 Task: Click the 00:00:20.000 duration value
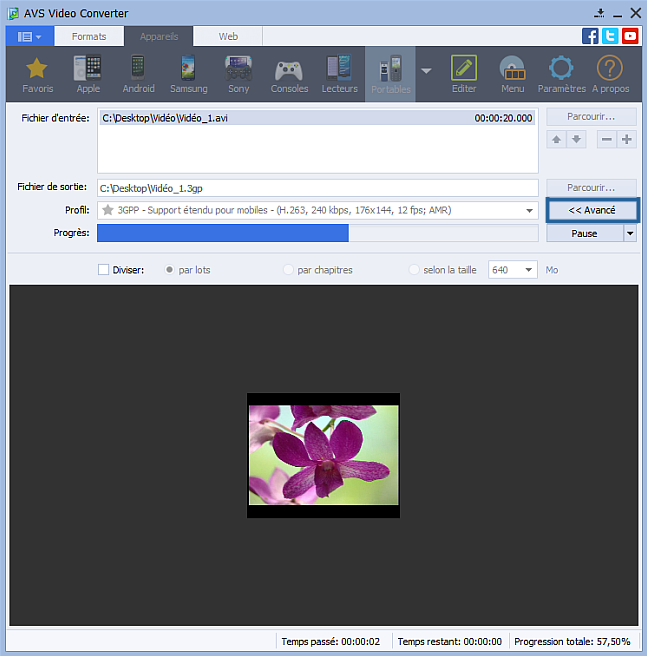pos(503,118)
